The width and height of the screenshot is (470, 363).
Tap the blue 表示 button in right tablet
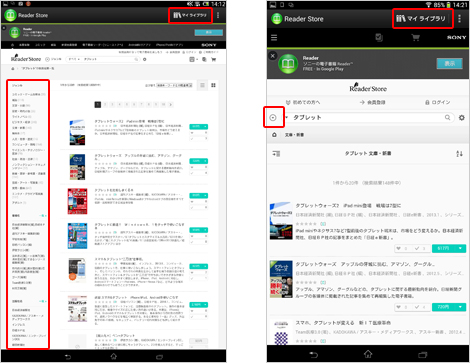(449, 63)
